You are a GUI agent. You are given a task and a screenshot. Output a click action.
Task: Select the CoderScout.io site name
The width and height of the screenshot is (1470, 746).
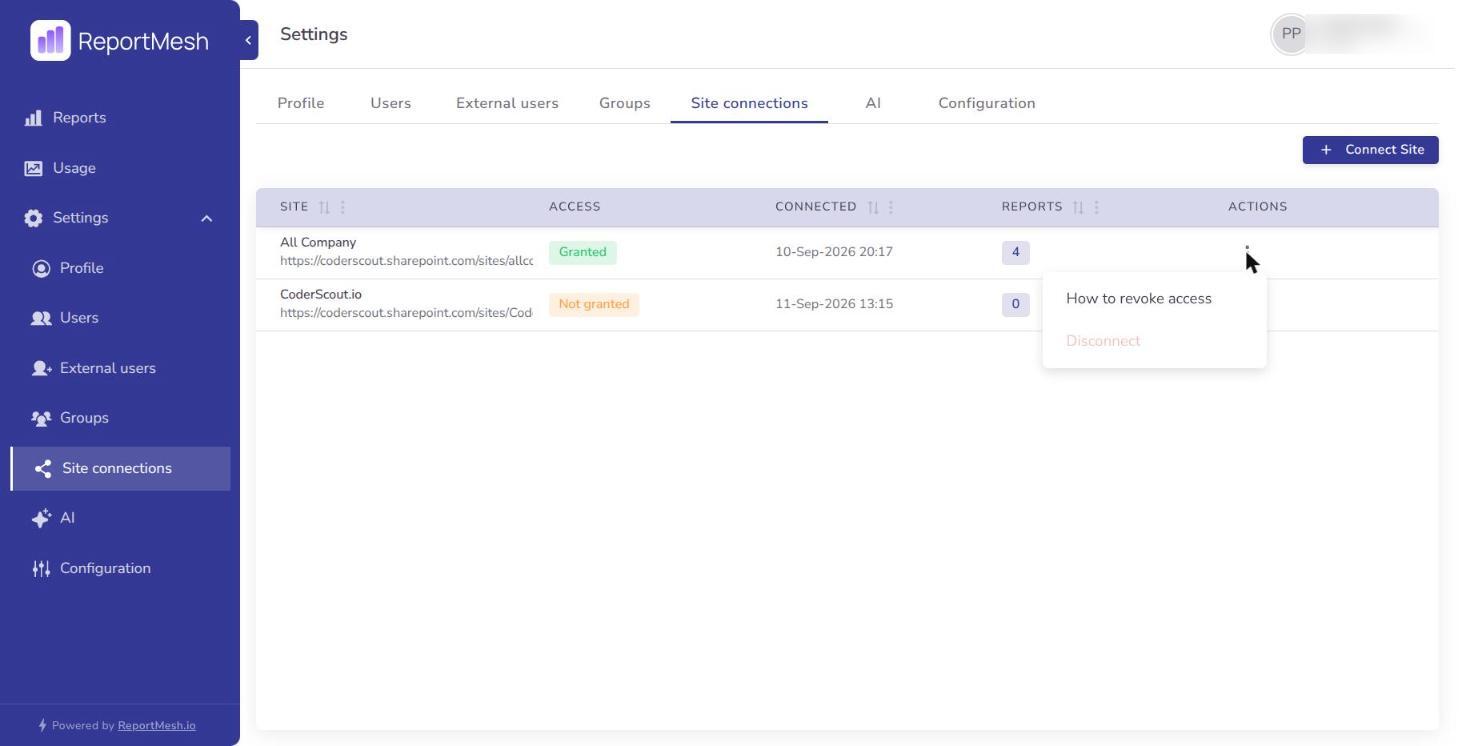click(321, 294)
